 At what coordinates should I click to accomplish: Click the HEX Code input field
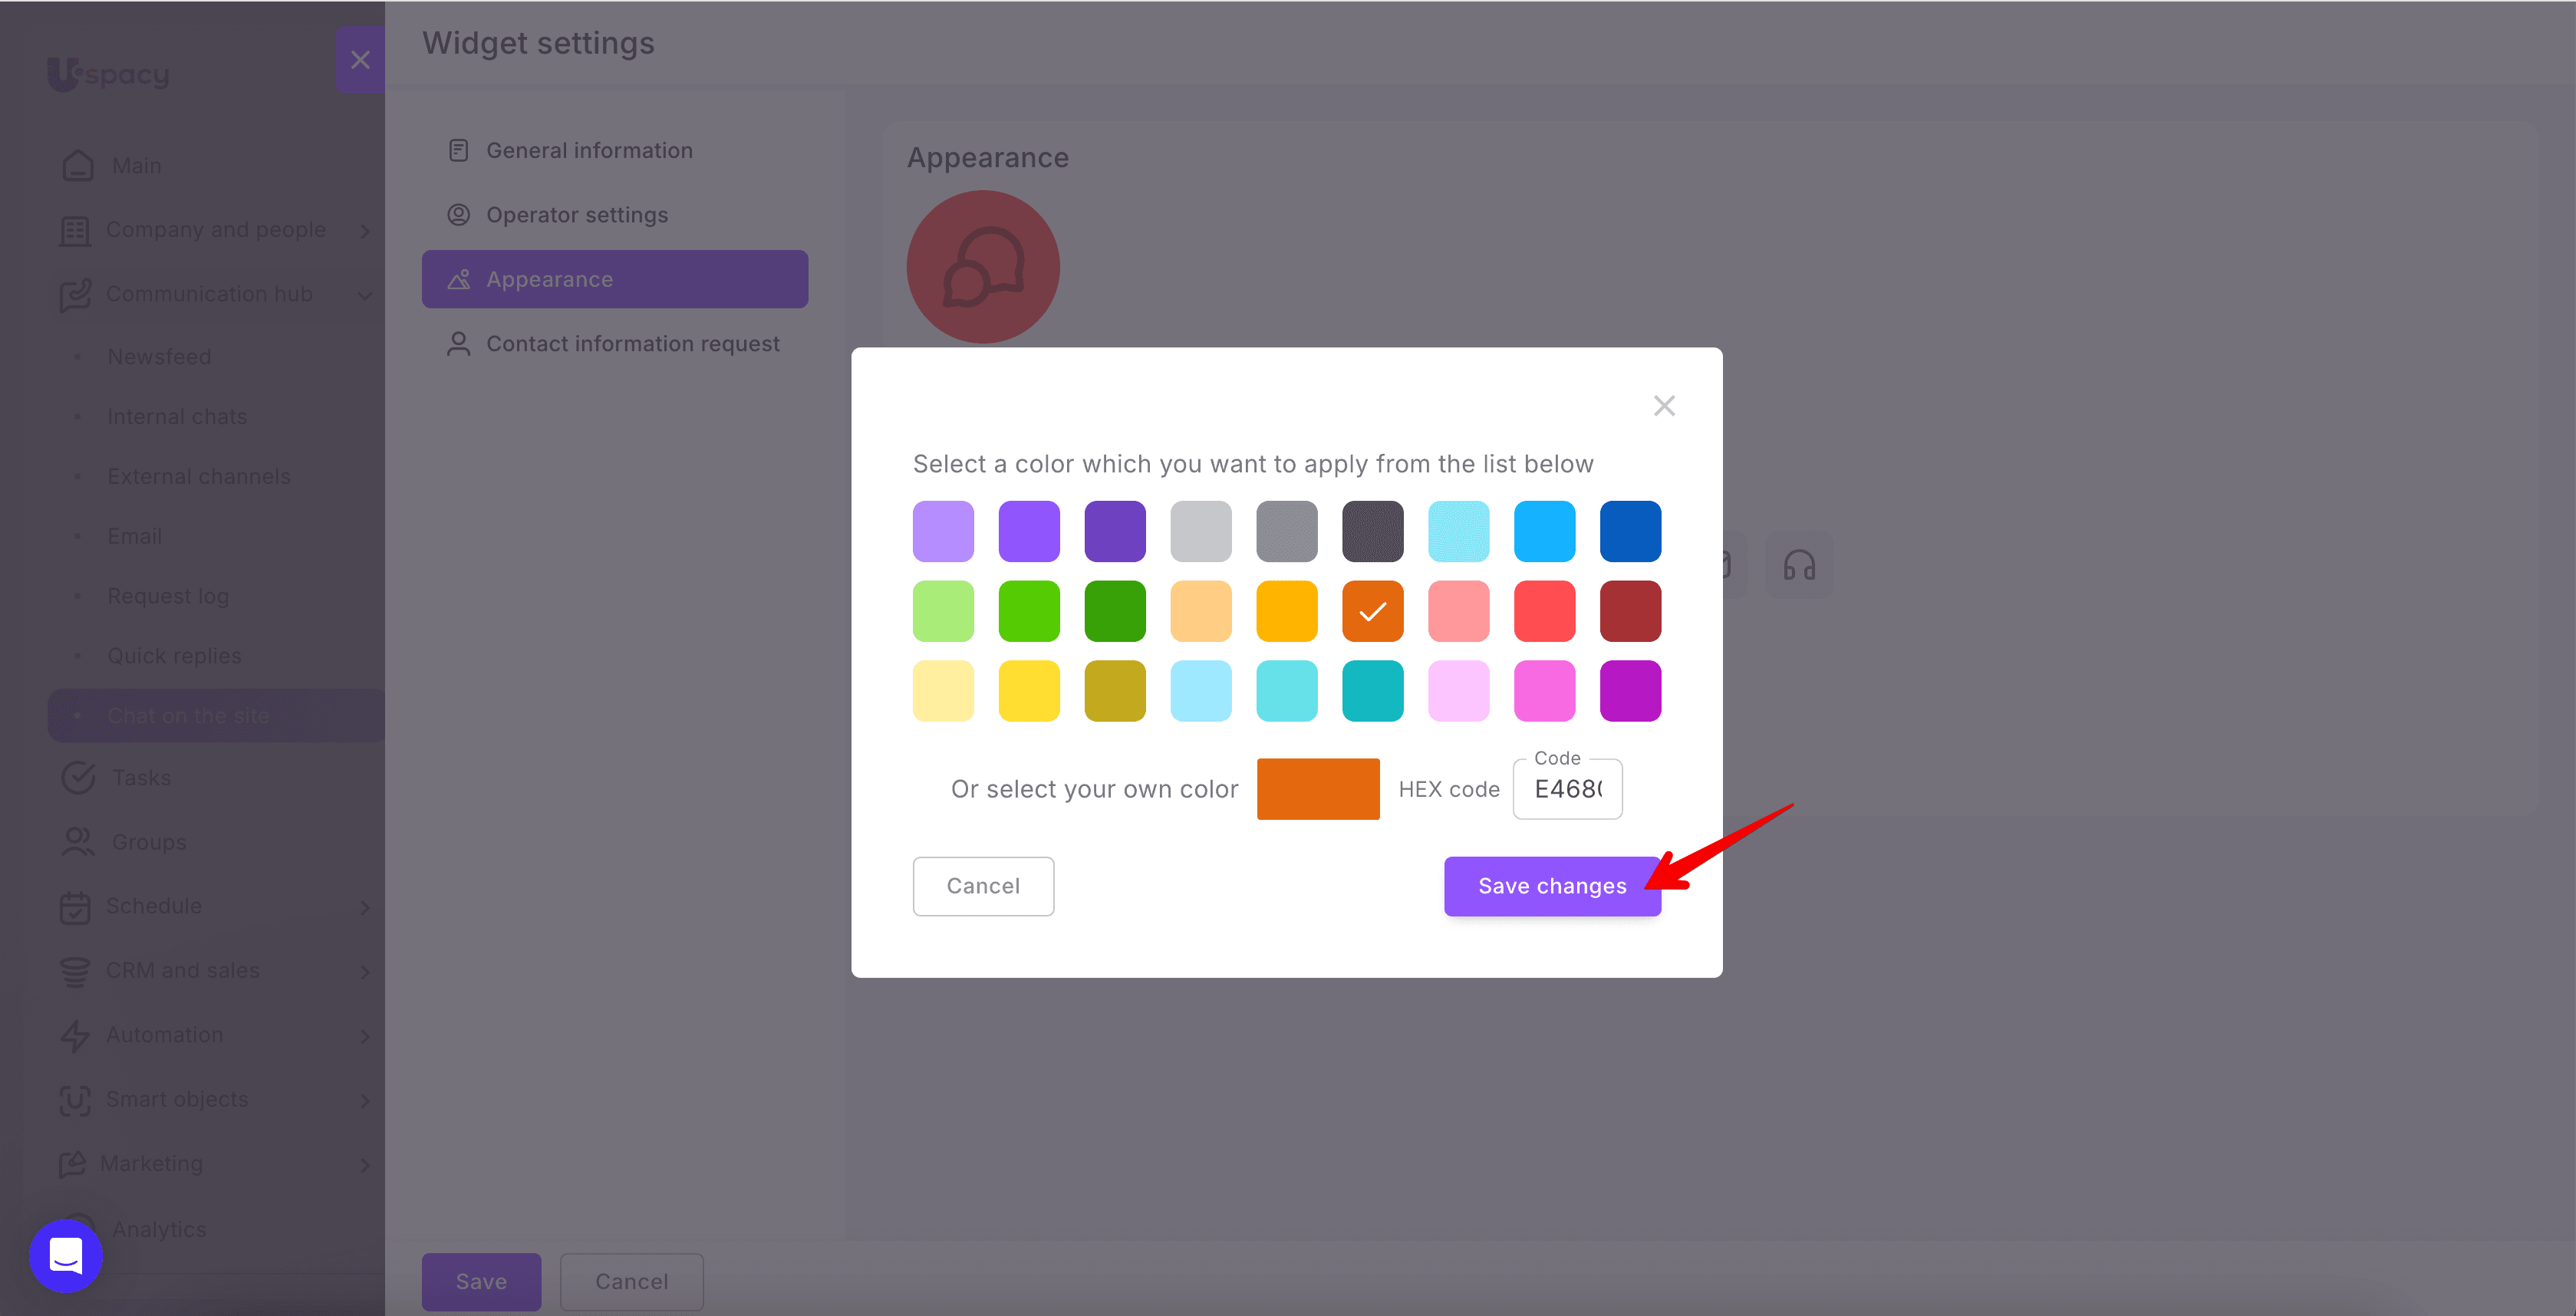1568,789
